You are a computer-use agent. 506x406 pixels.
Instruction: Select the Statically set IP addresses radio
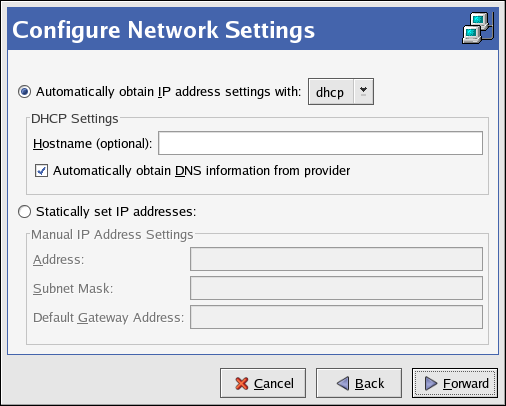[24, 212]
